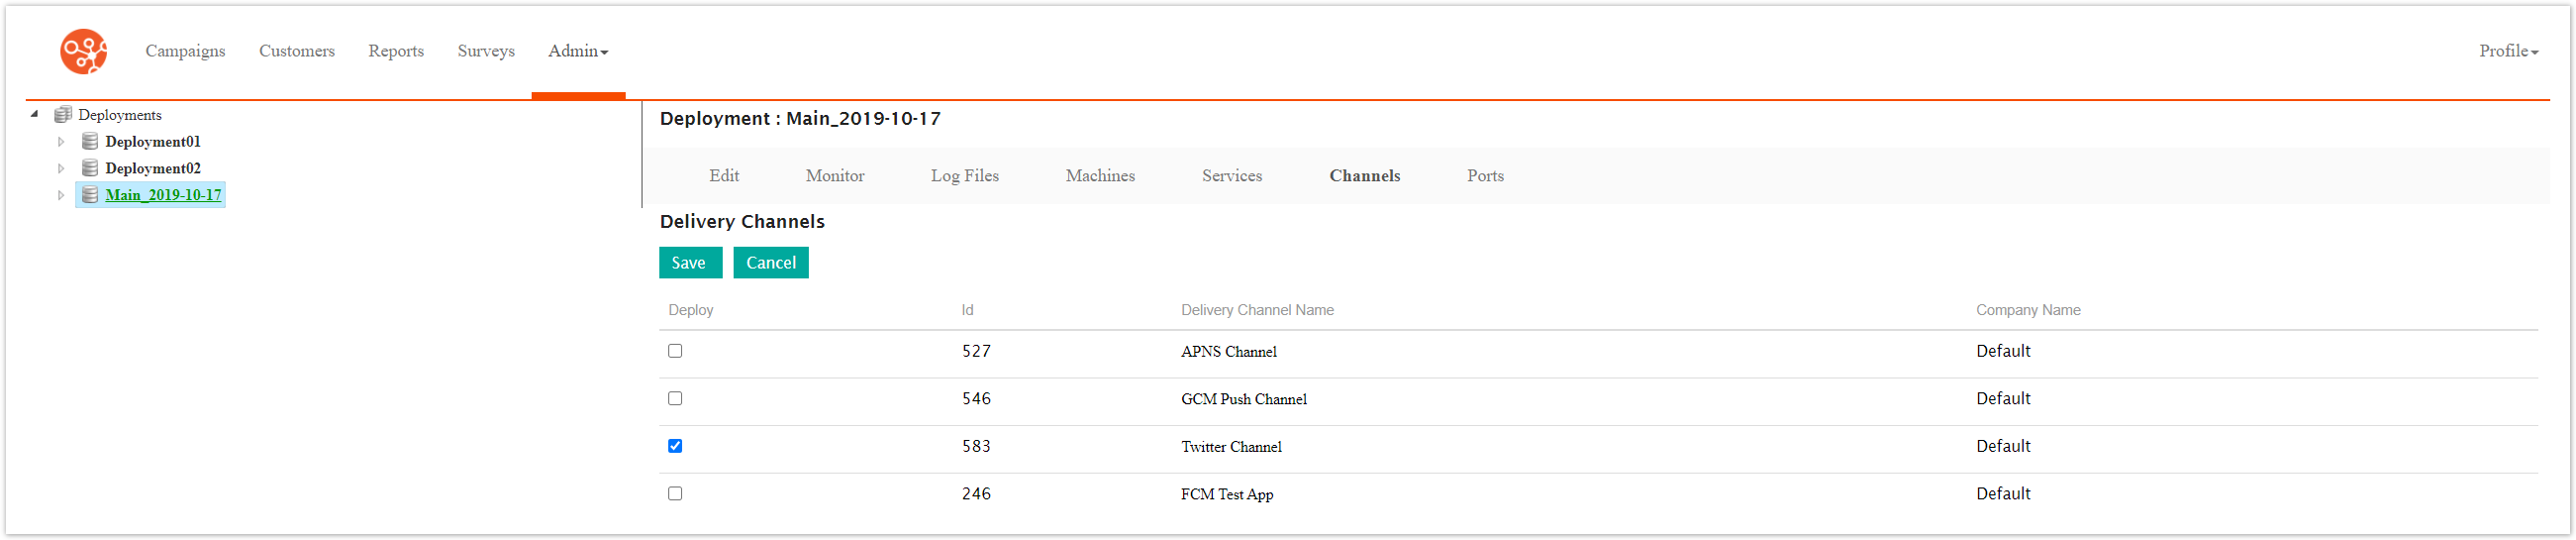Viewport: 2576px width, 540px height.
Task: Switch to the Monitor tab
Action: point(834,176)
